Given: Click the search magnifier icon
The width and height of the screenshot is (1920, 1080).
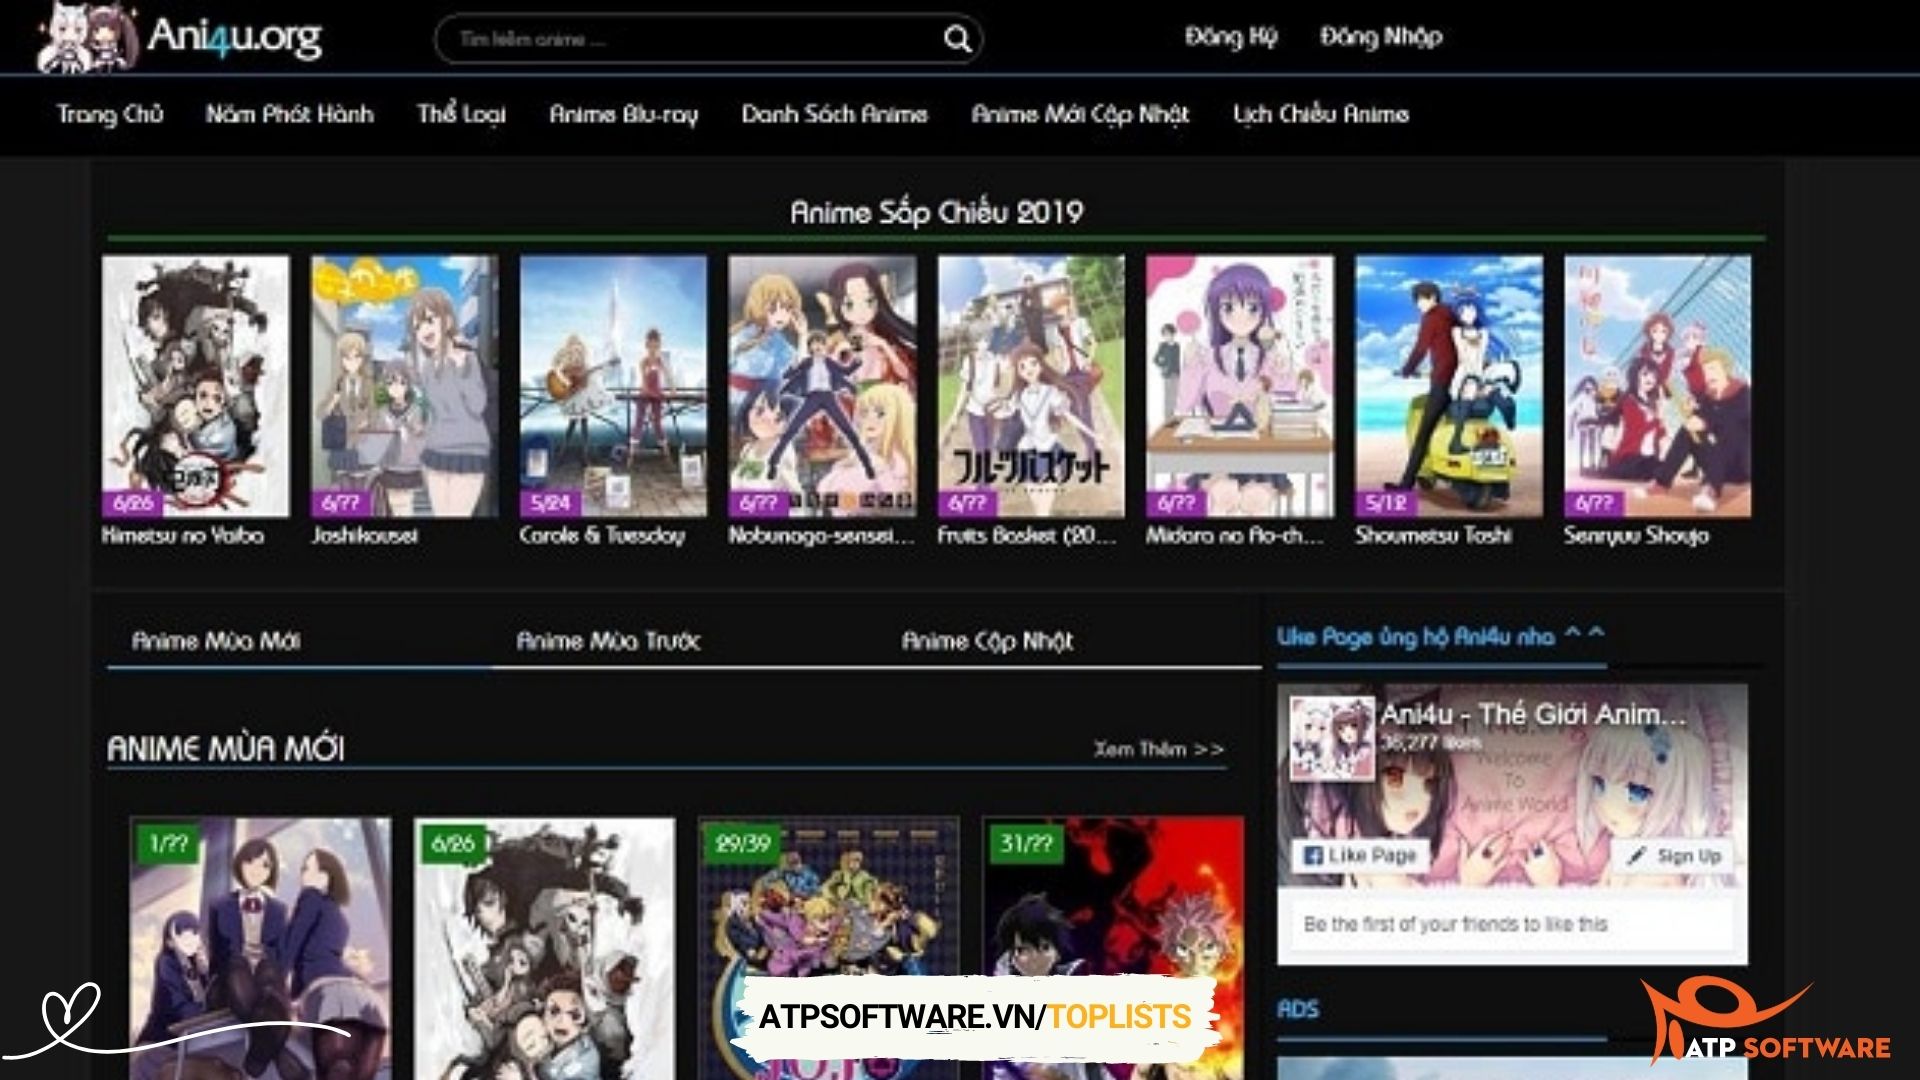Looking at the screenshot, I should (x=957, y=39).
